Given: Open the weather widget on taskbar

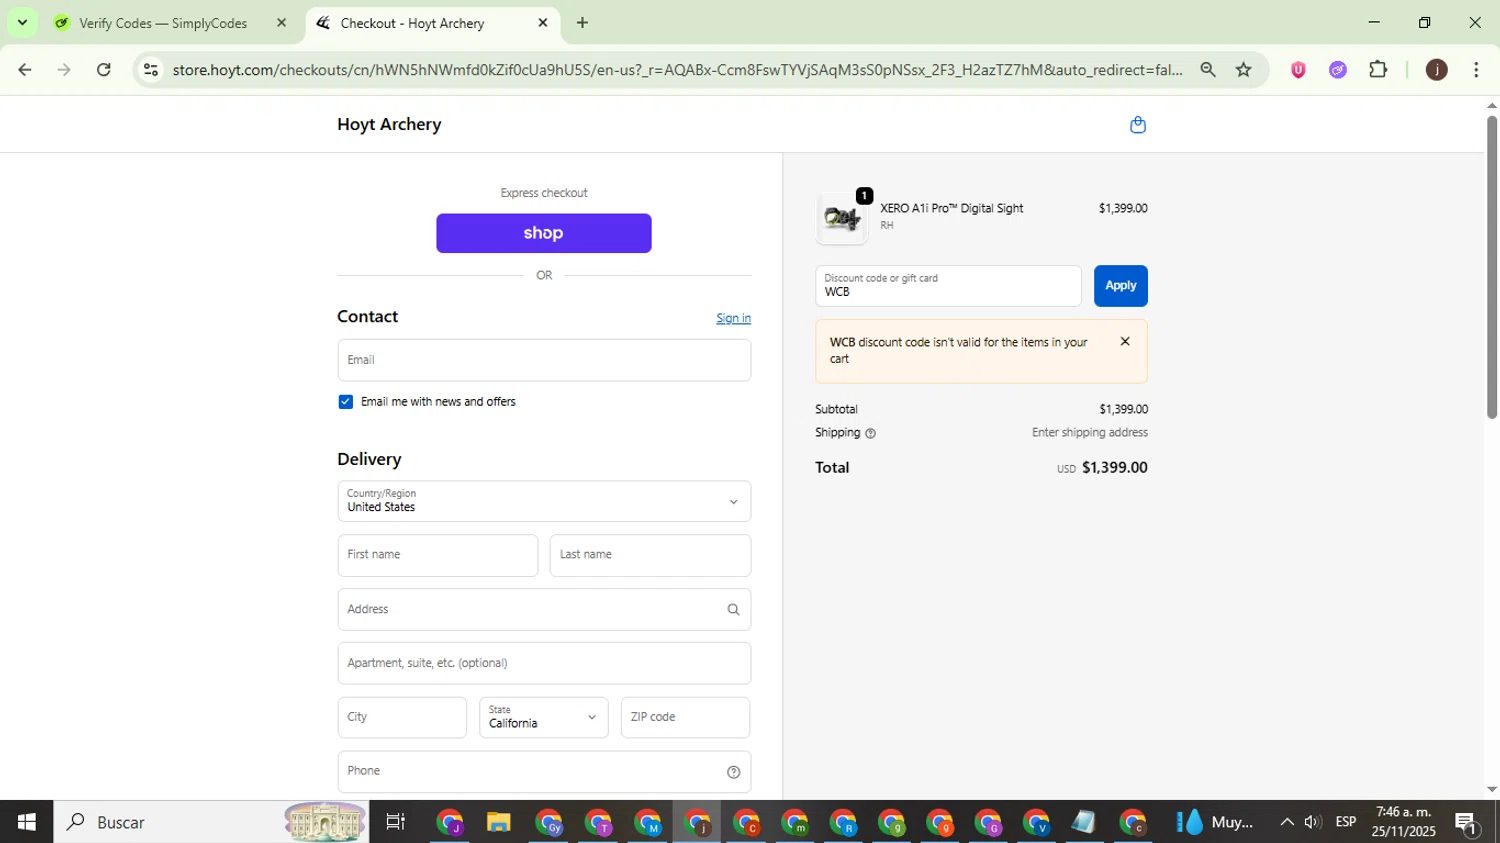Looking at the screenshot, I should tap(1215, 822).
